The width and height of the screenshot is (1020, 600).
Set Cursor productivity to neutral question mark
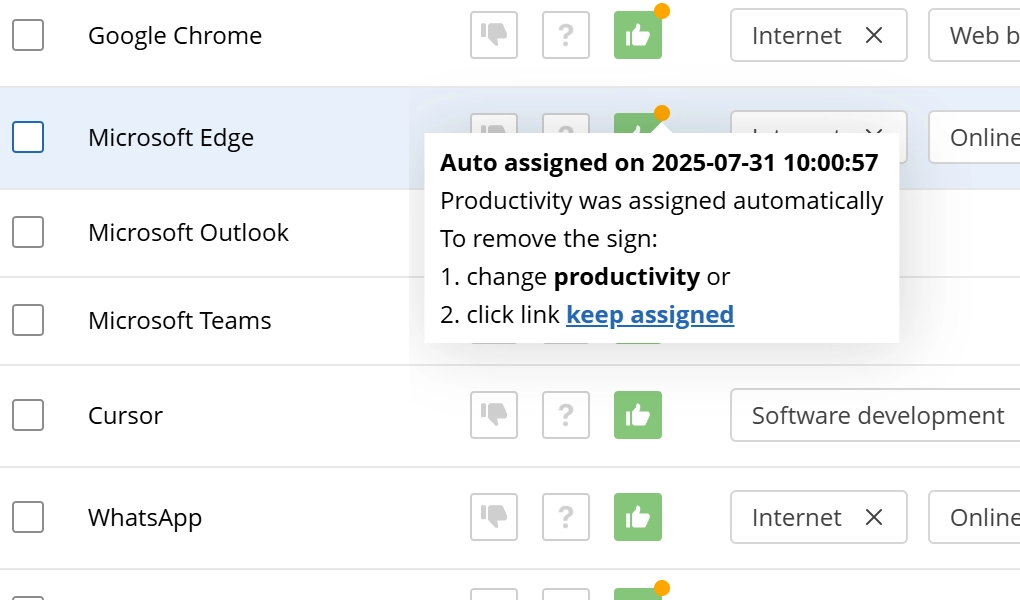566,415
